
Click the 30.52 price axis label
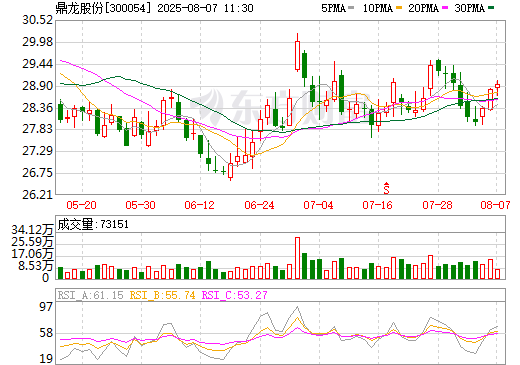[x=37, y=20]
